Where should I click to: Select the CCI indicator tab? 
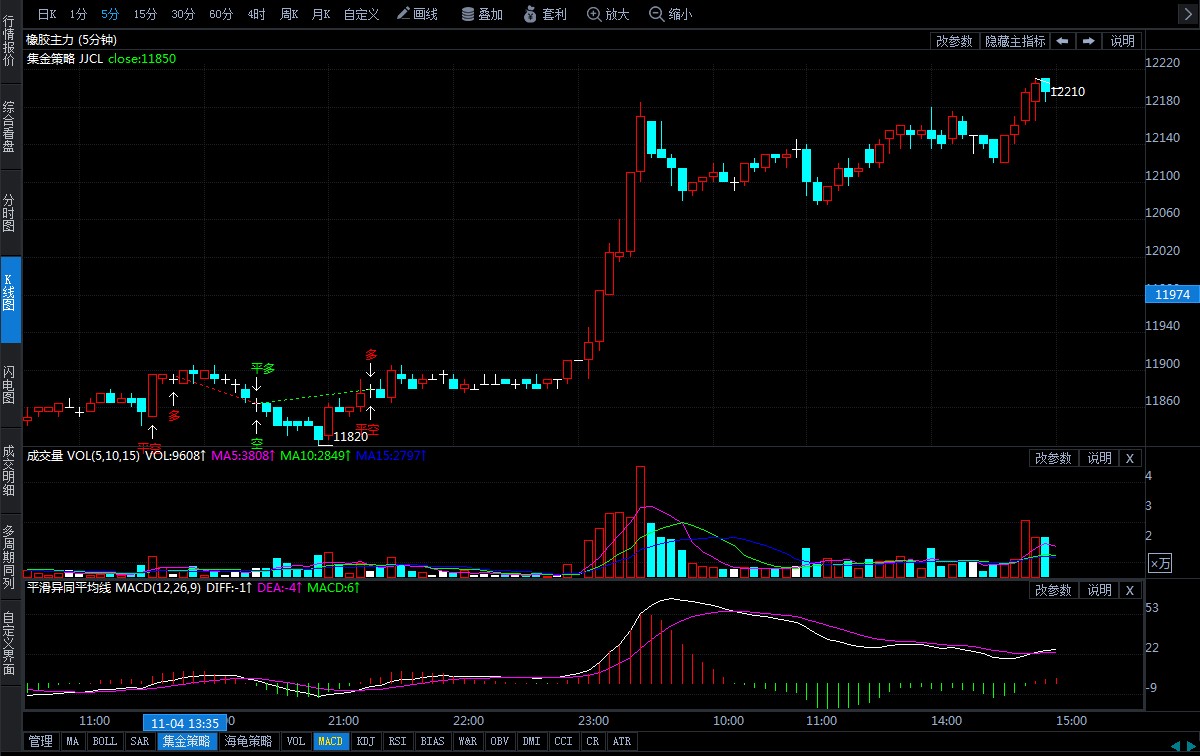point(563,742)
